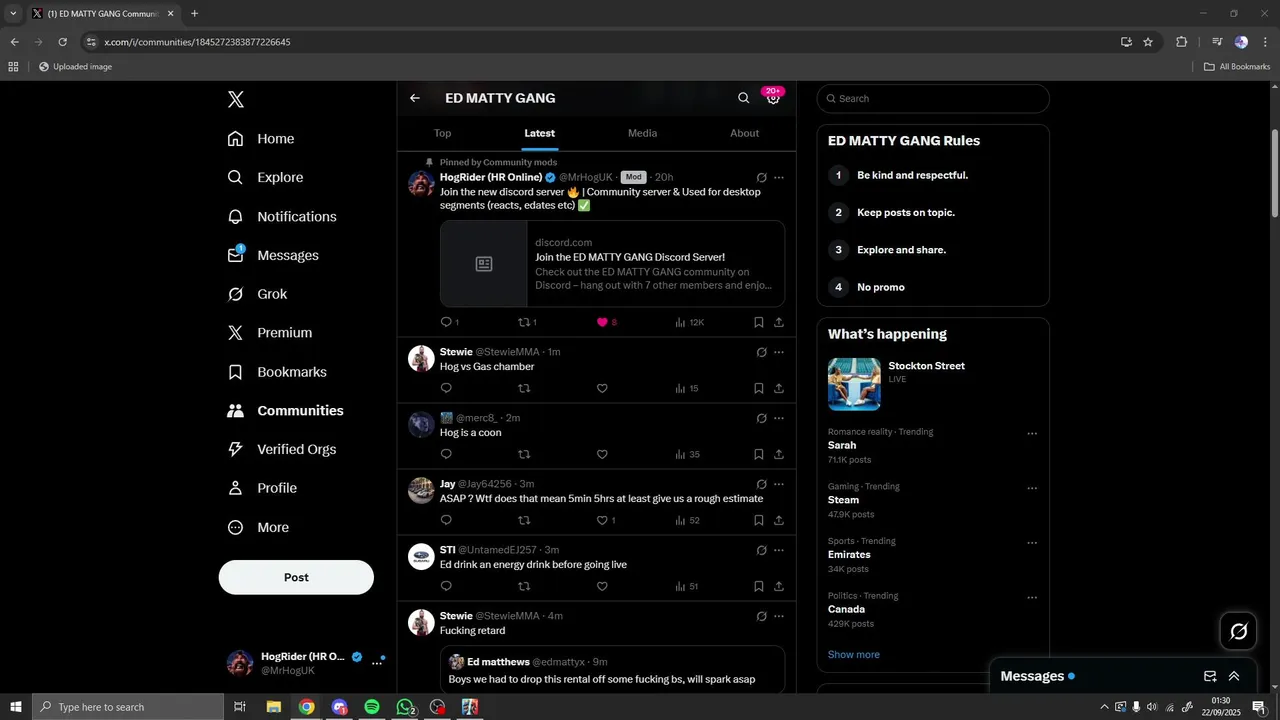This screenshot has height=720, width=1280.
Task: Open Stockton Street thumbnail image
Action: (x=854, y=384)
